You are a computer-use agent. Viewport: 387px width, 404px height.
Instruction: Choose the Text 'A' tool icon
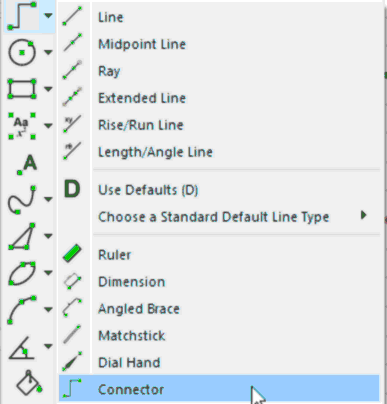(x=27, y=164)
